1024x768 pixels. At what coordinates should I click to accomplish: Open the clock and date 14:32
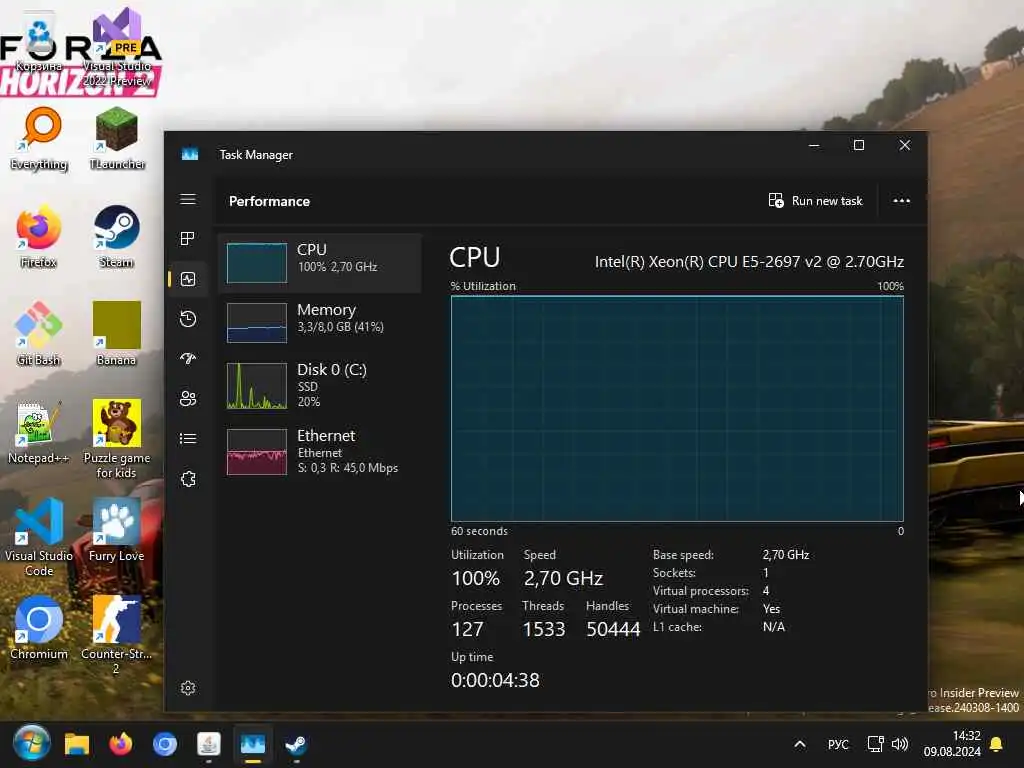coord(952,744)
